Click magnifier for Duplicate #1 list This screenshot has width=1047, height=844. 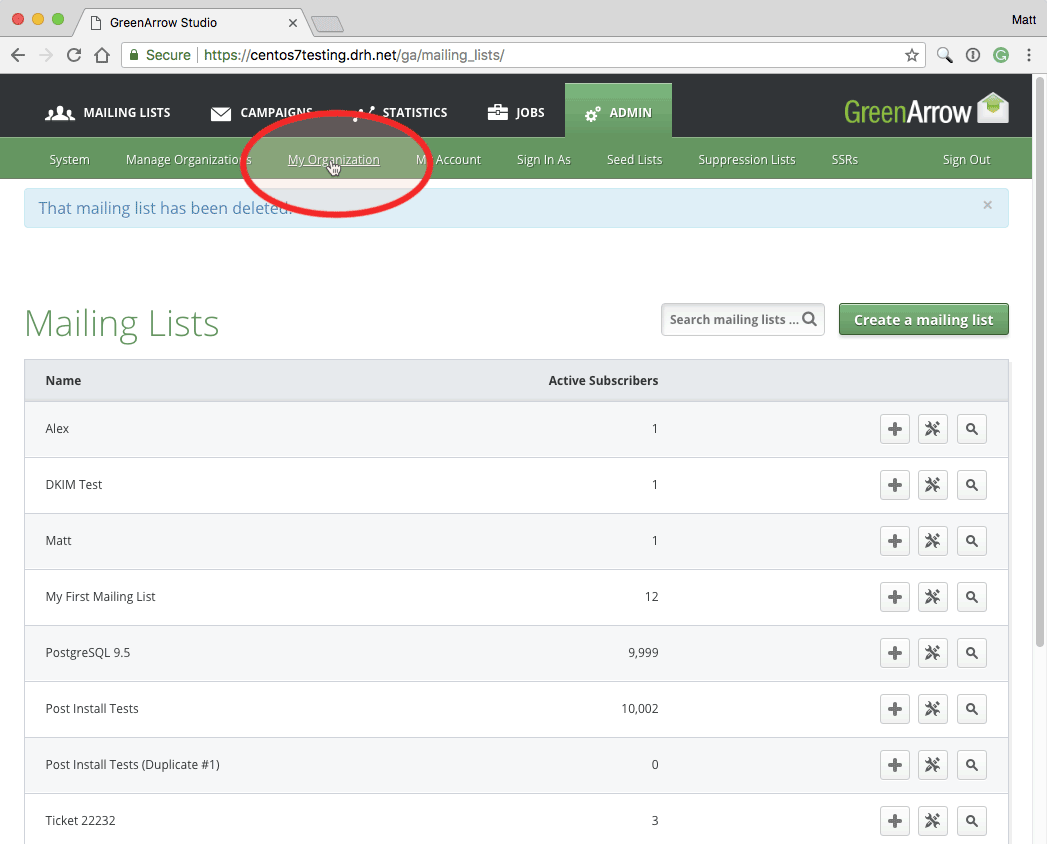pos(972,765)
